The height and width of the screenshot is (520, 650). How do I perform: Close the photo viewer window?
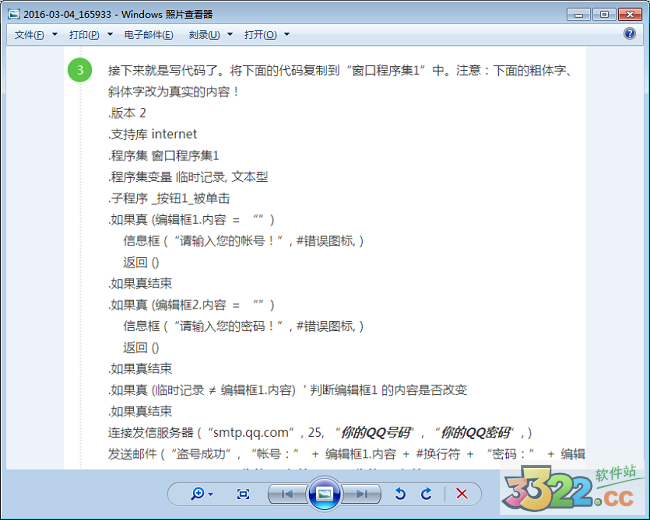[630, 15]
